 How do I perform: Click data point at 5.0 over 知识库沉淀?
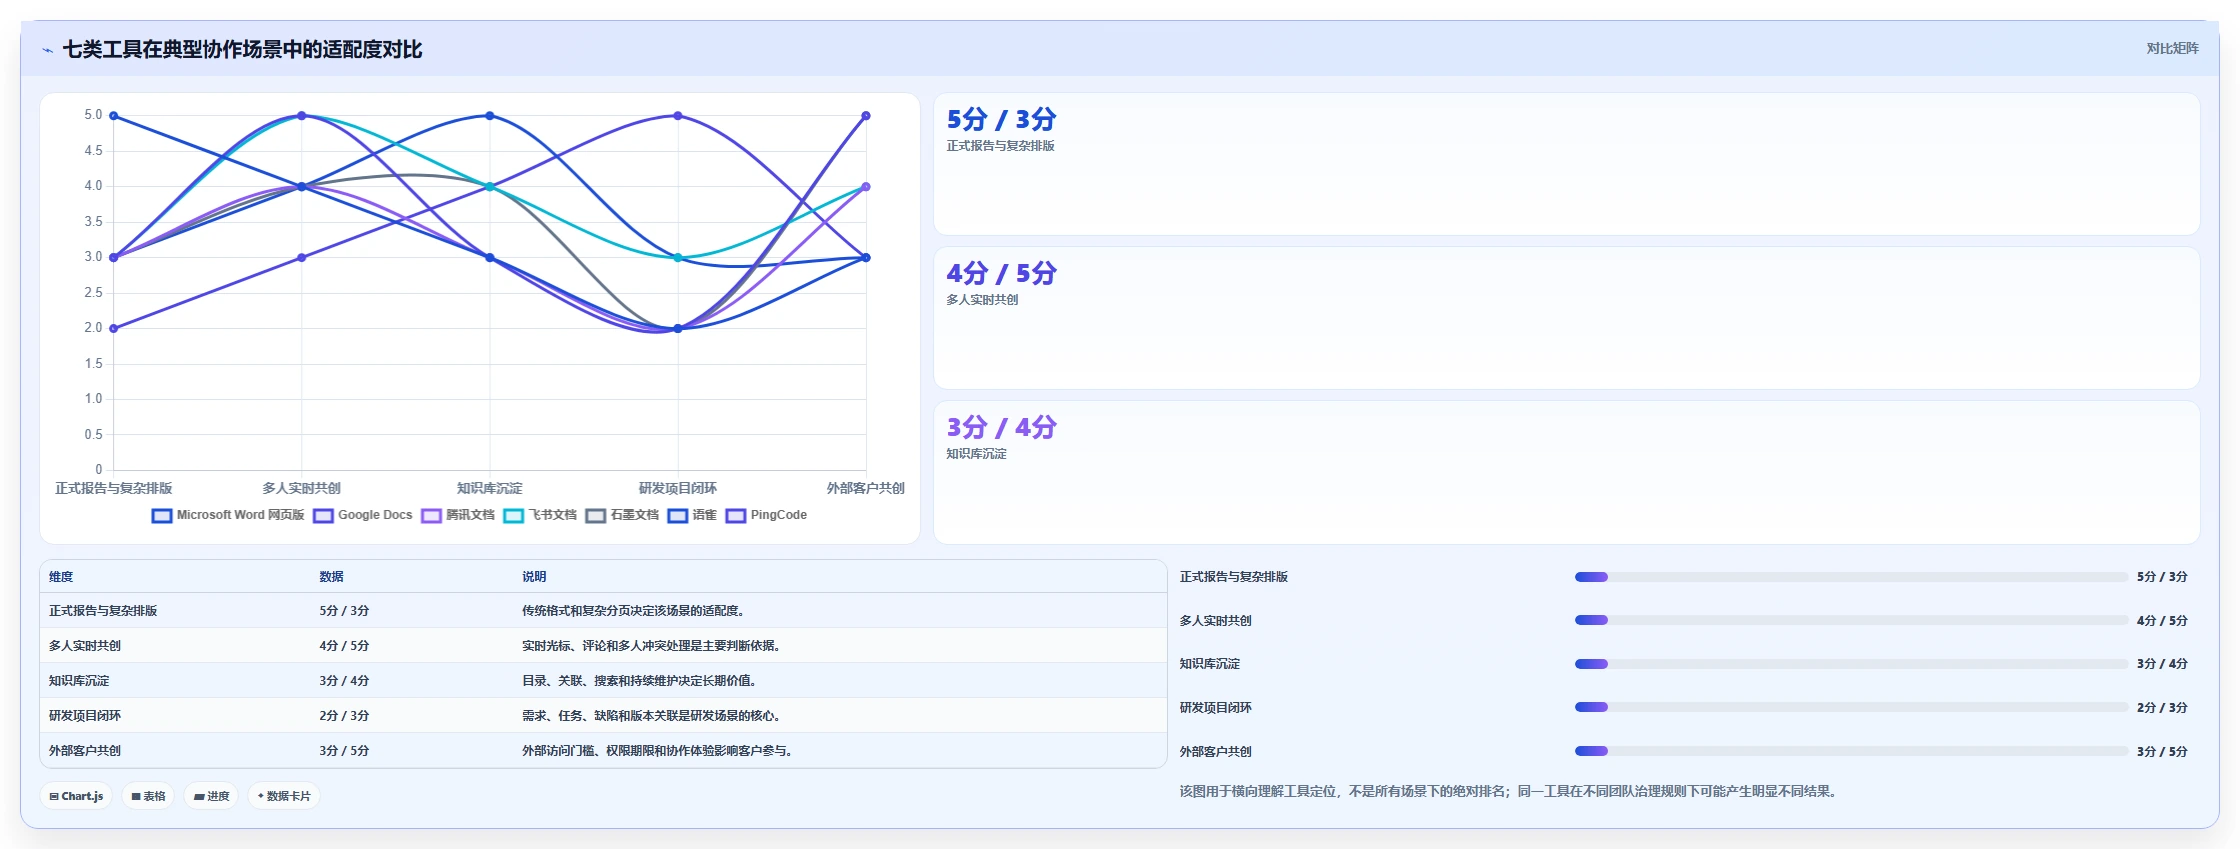490,116
